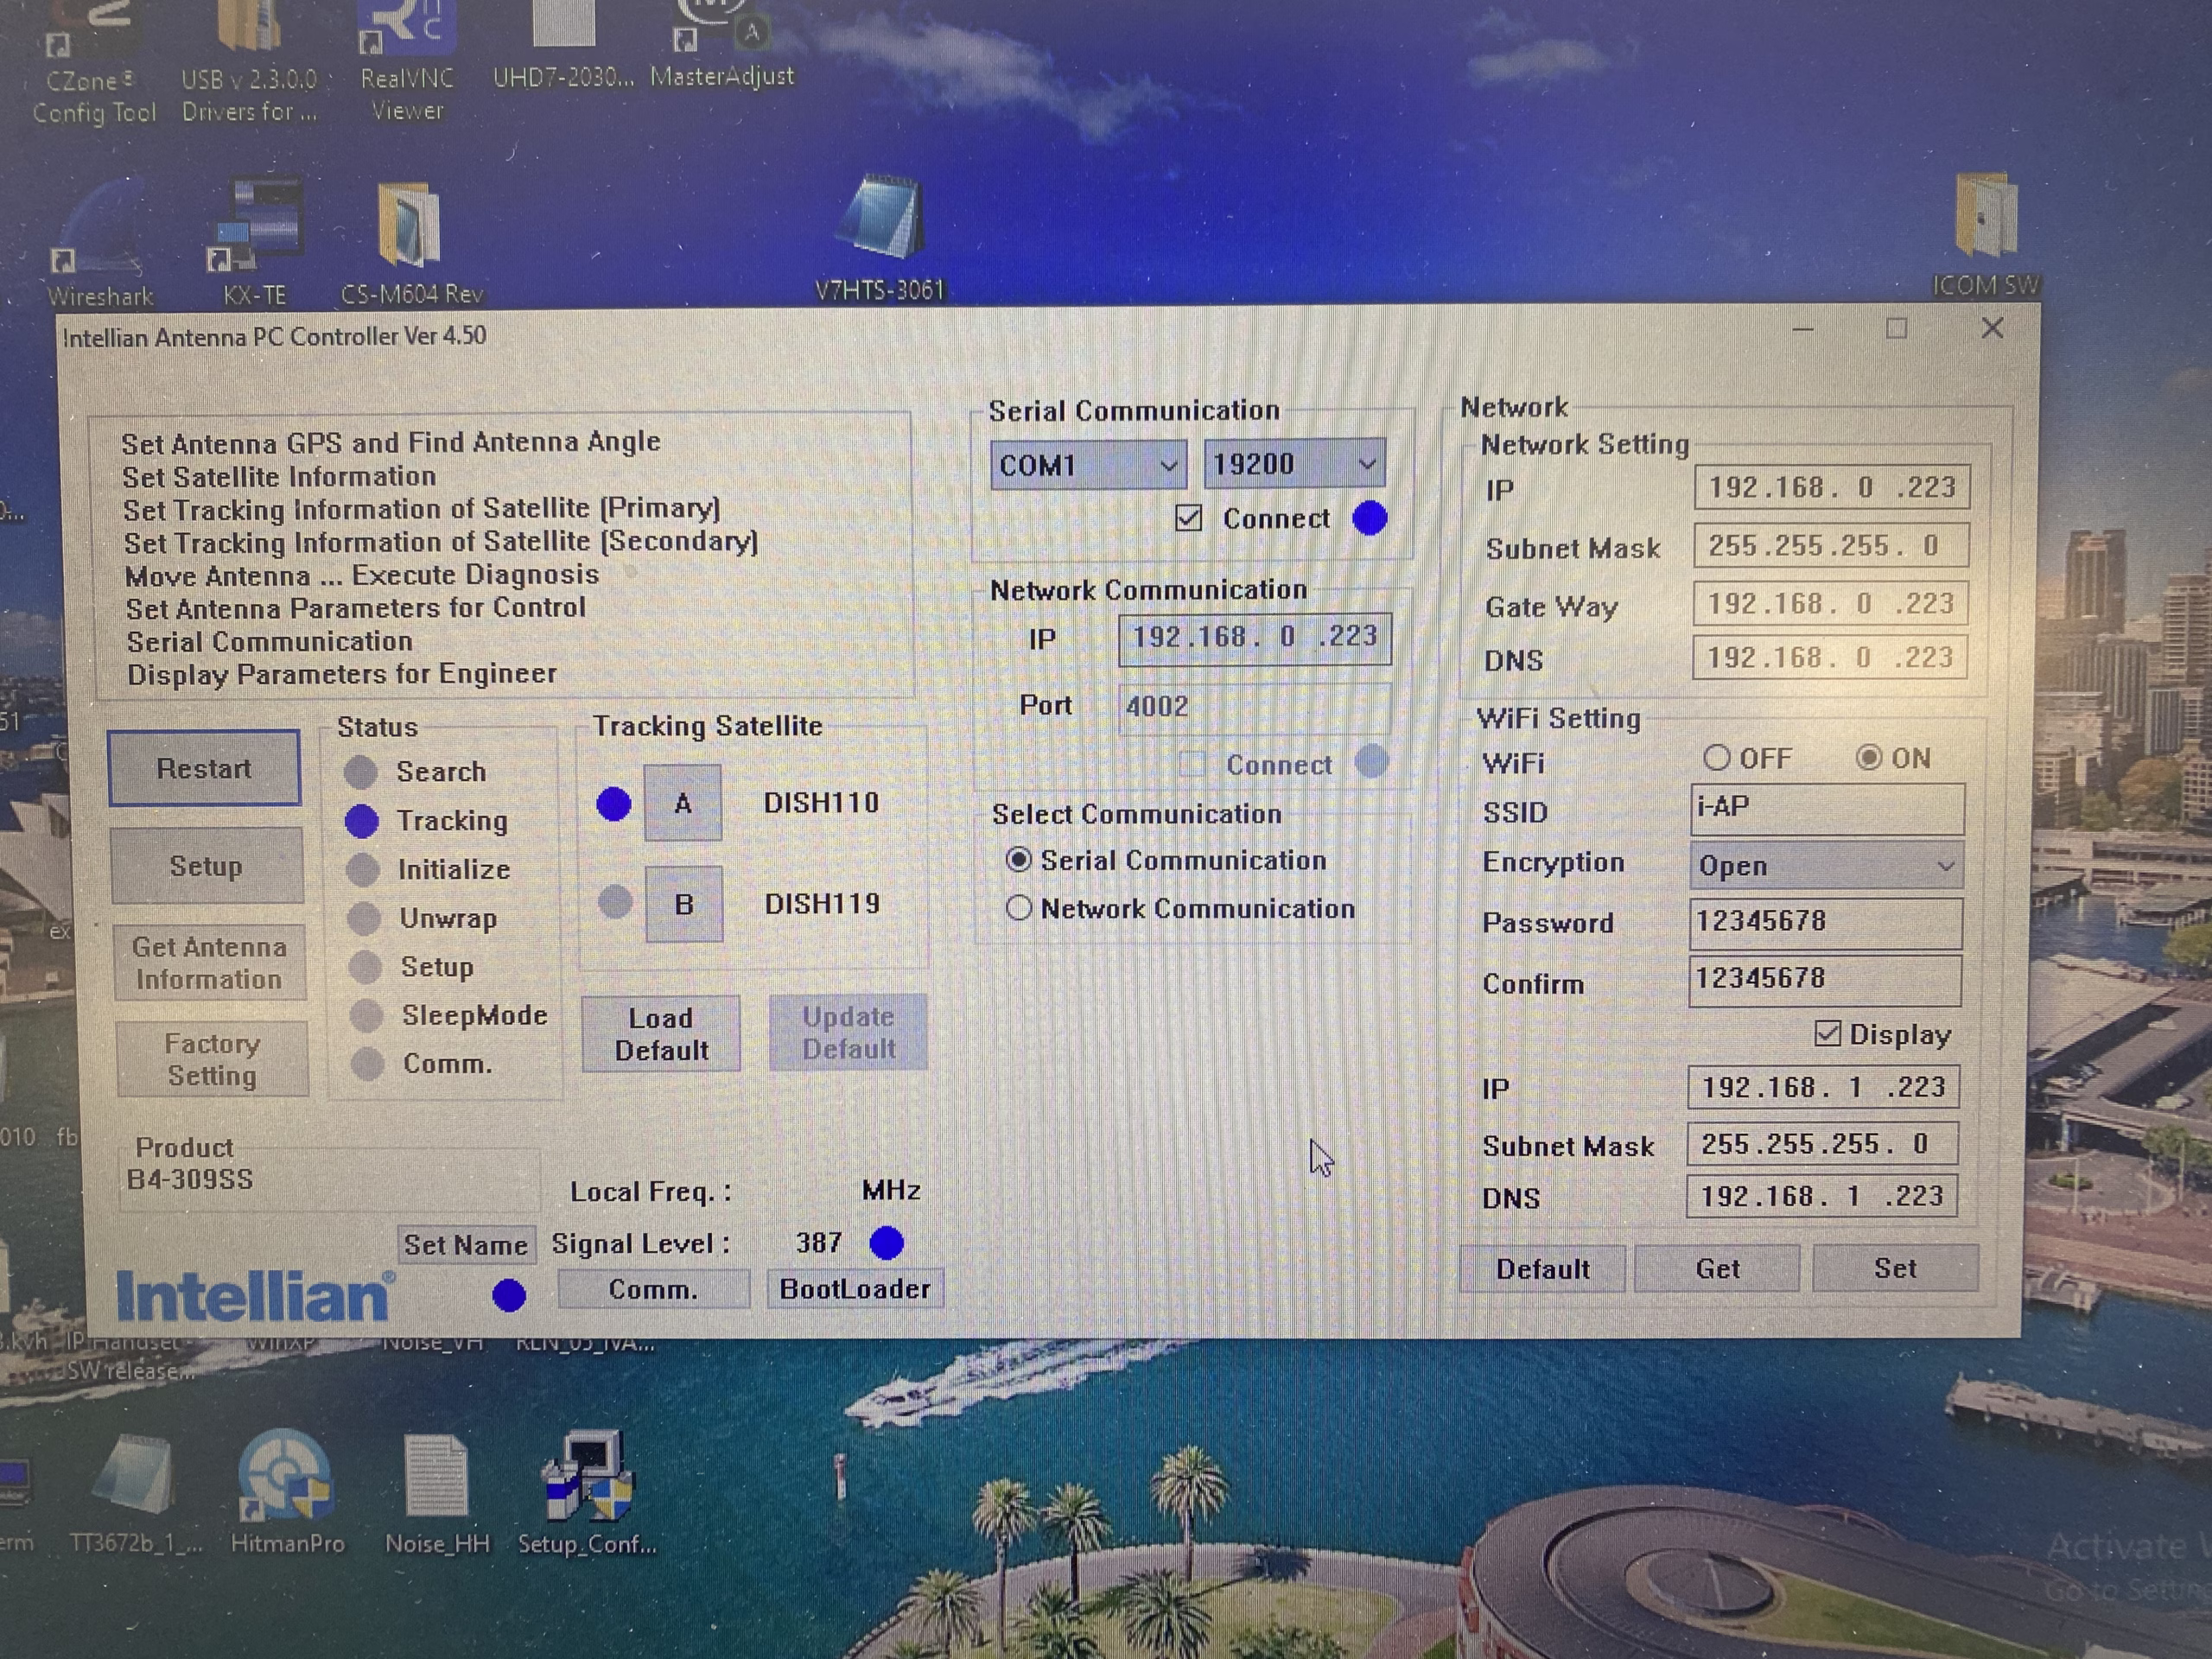Image resolution: width=2212 pixels, height=1659 pixels.
Task: Click the Setup button
Action: pos(206,866)
